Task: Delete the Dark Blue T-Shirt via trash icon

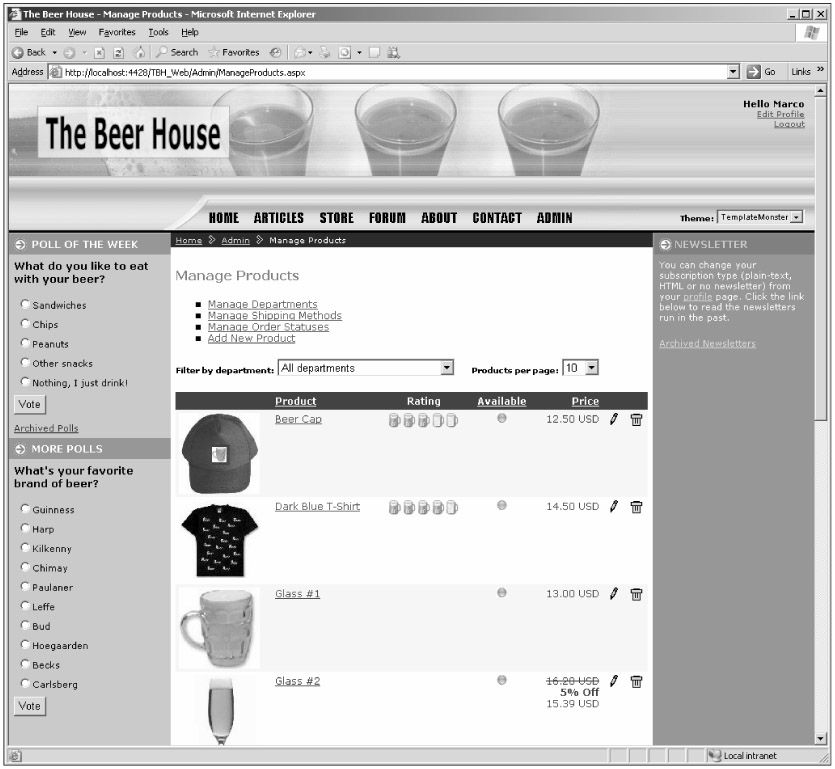Action: (x=636, y=508)
